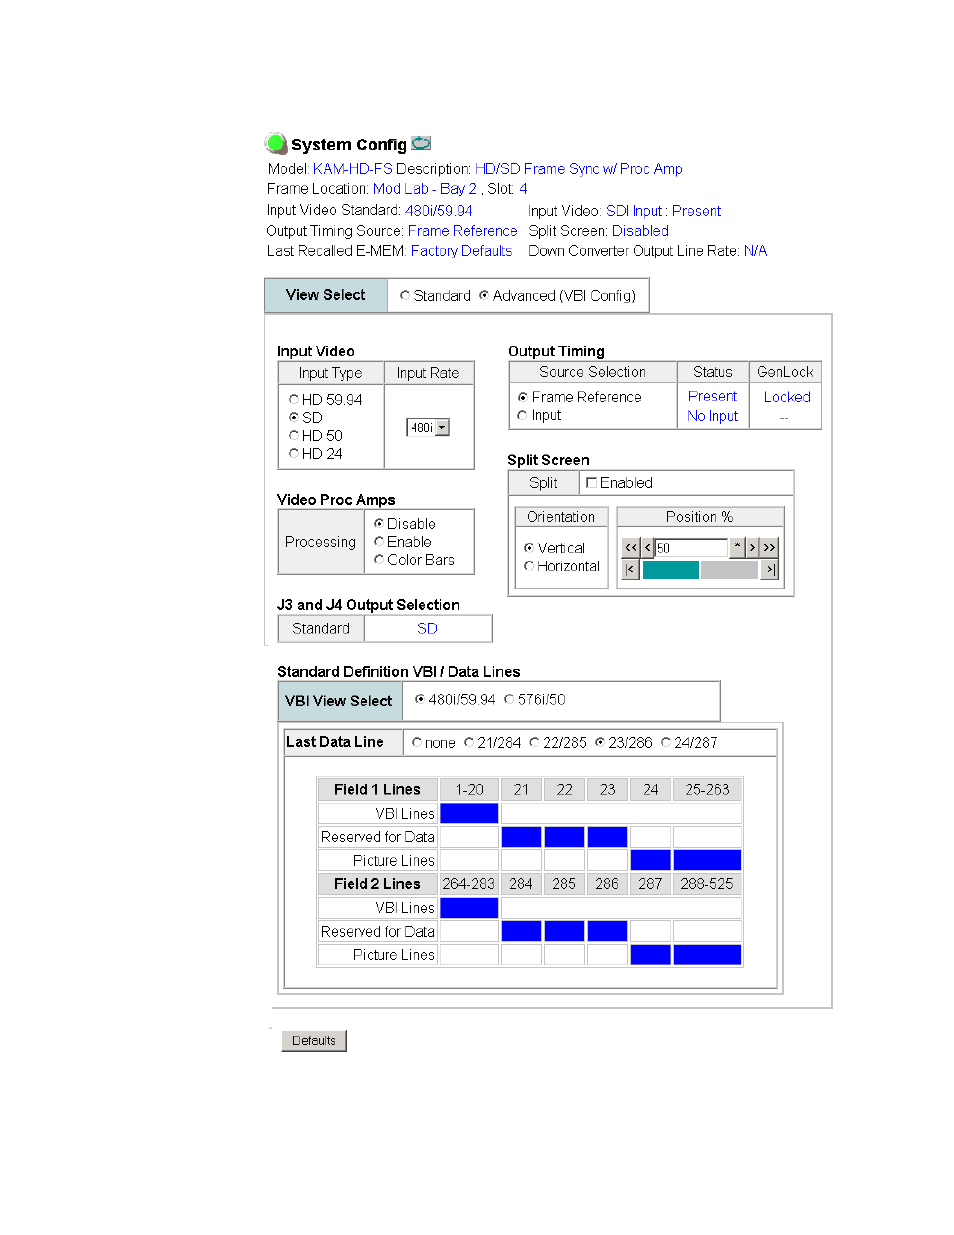Viewport: 954px width, 1235px height.
Task: Open the Frame Reference link
Action: tap(462, 231)
